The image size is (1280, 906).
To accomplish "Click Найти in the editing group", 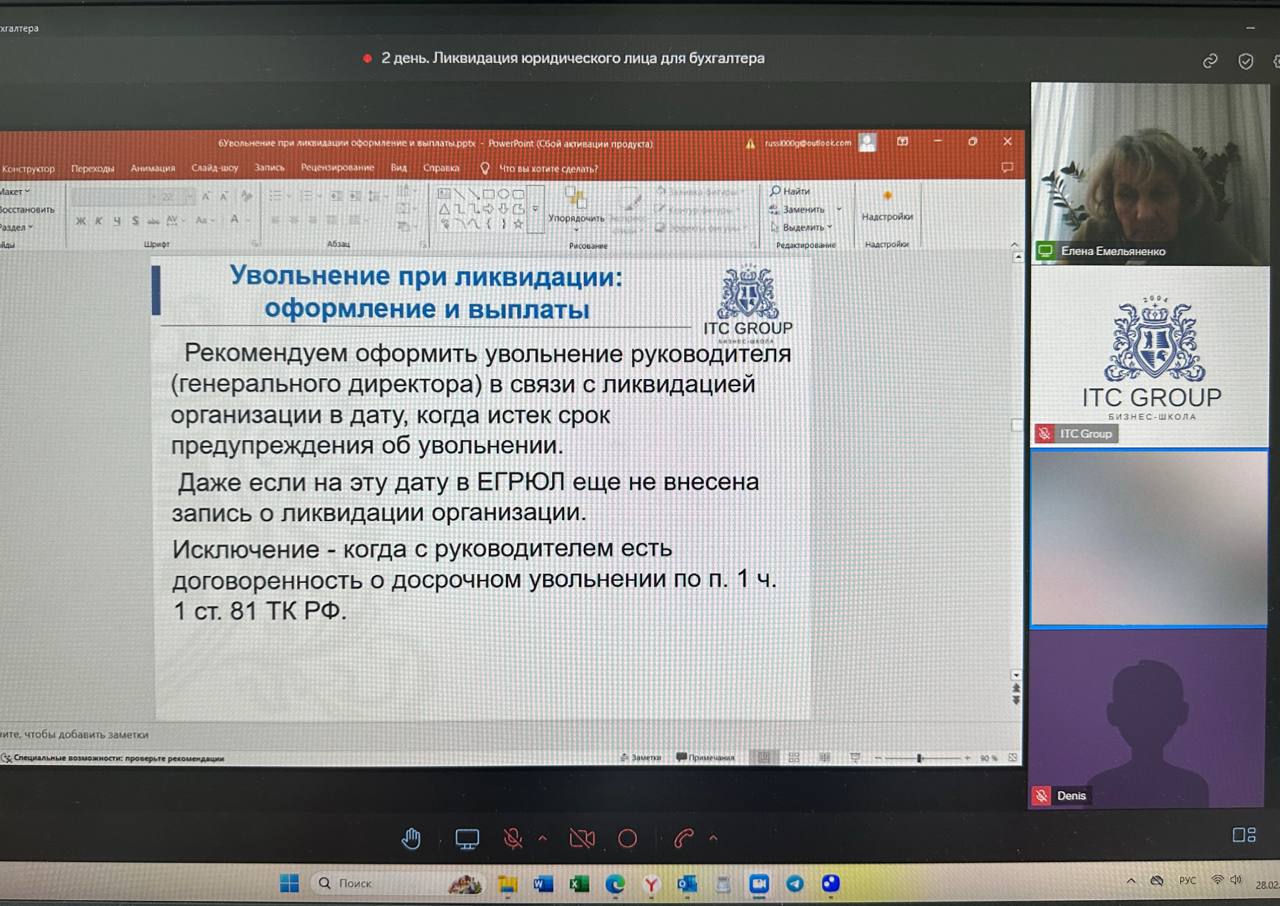I will point(790,191).
